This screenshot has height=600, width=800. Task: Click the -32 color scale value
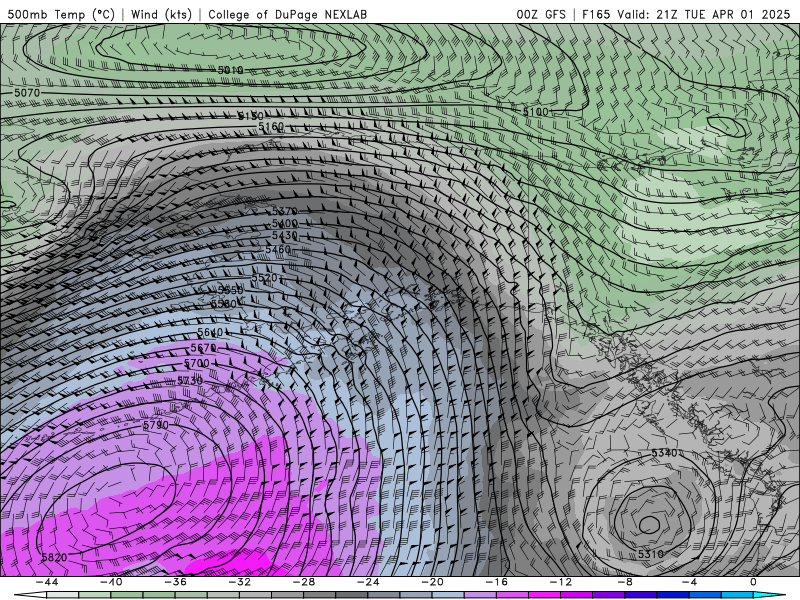[x=239, y=582]
